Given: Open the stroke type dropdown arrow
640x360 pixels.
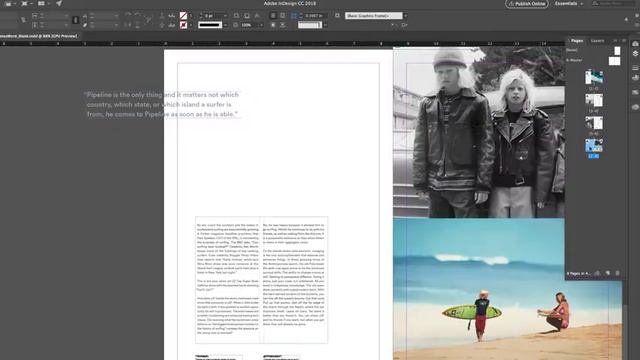Looking at the screenshot, I should click(x=225, y=25).
